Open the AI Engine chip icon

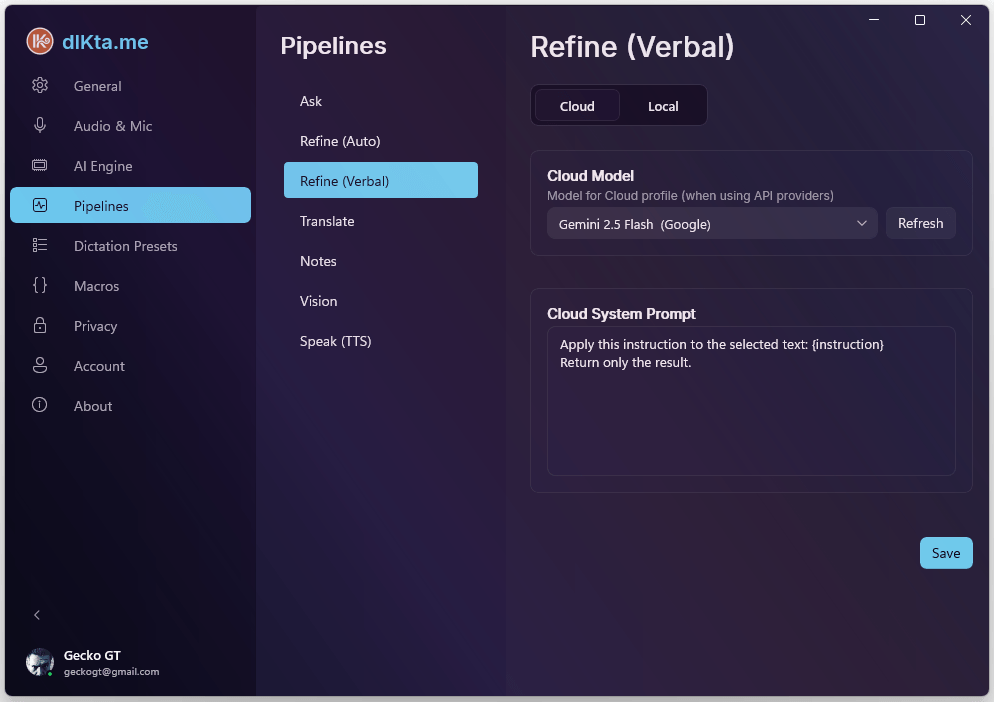[x=40, y=166]
